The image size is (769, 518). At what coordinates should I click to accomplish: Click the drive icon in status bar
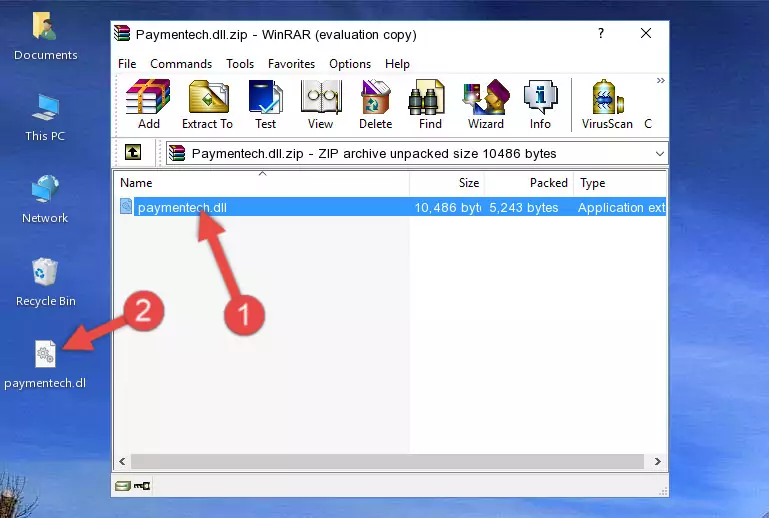[123, 486]
